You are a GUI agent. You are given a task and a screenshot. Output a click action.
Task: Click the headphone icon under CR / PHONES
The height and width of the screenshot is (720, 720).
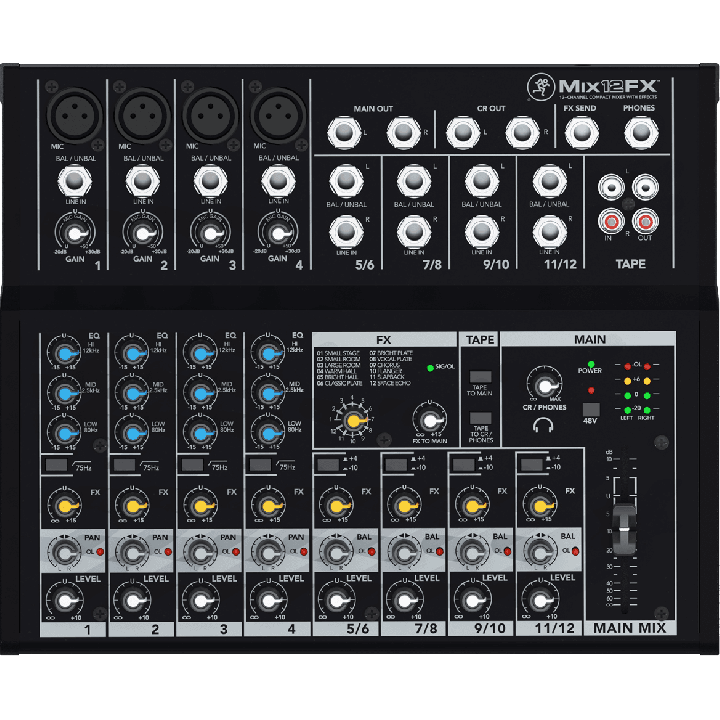tap(543, 425)
